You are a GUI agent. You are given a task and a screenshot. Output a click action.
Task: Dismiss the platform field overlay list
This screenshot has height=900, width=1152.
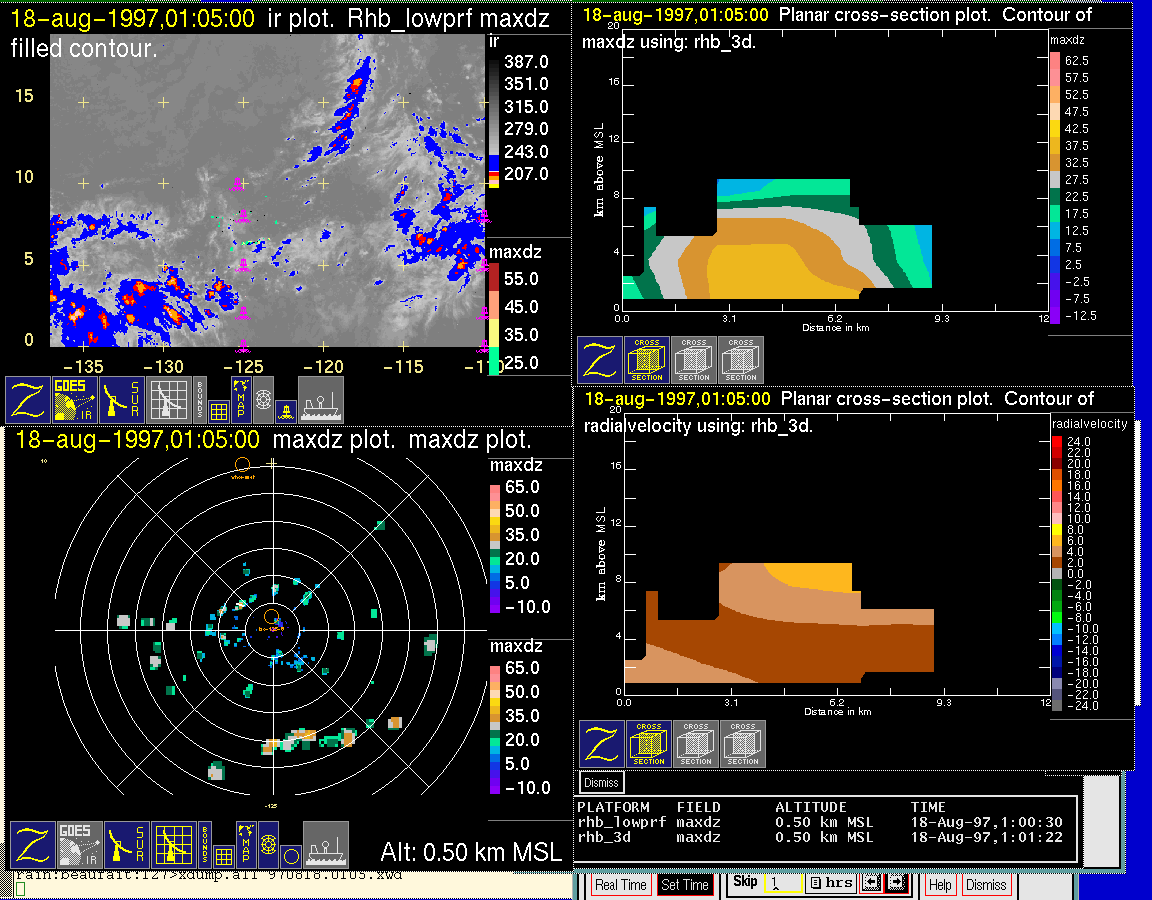coord(602,782)
